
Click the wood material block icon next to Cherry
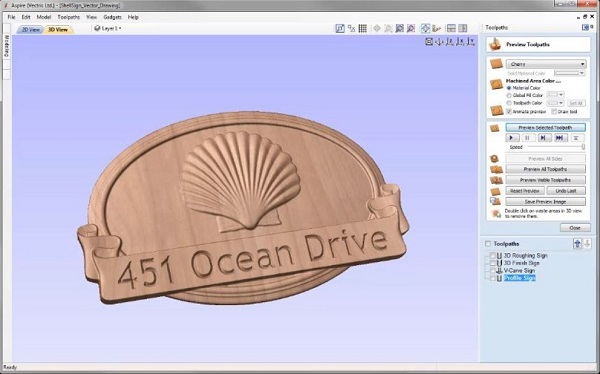pos(496,64)
